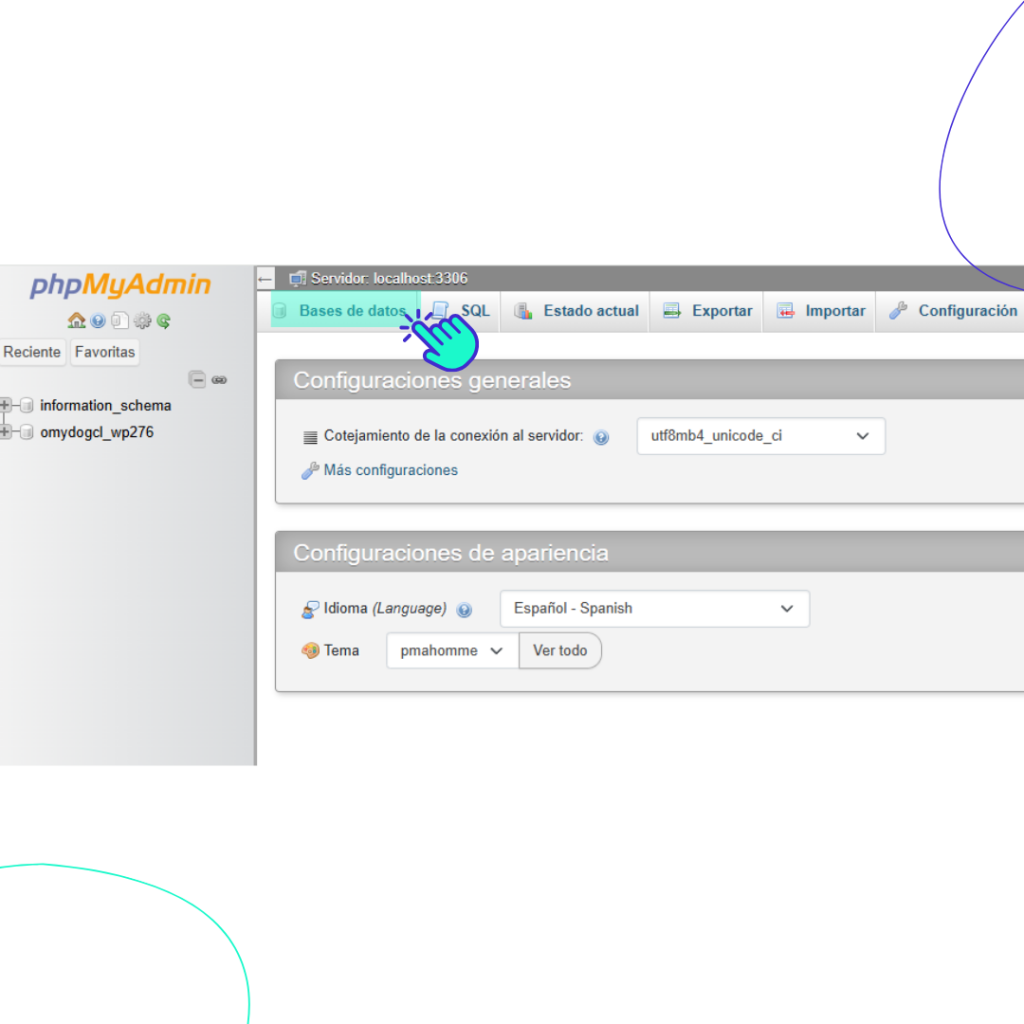Open the SQL documentation pages icon

[x=120, y=320]
